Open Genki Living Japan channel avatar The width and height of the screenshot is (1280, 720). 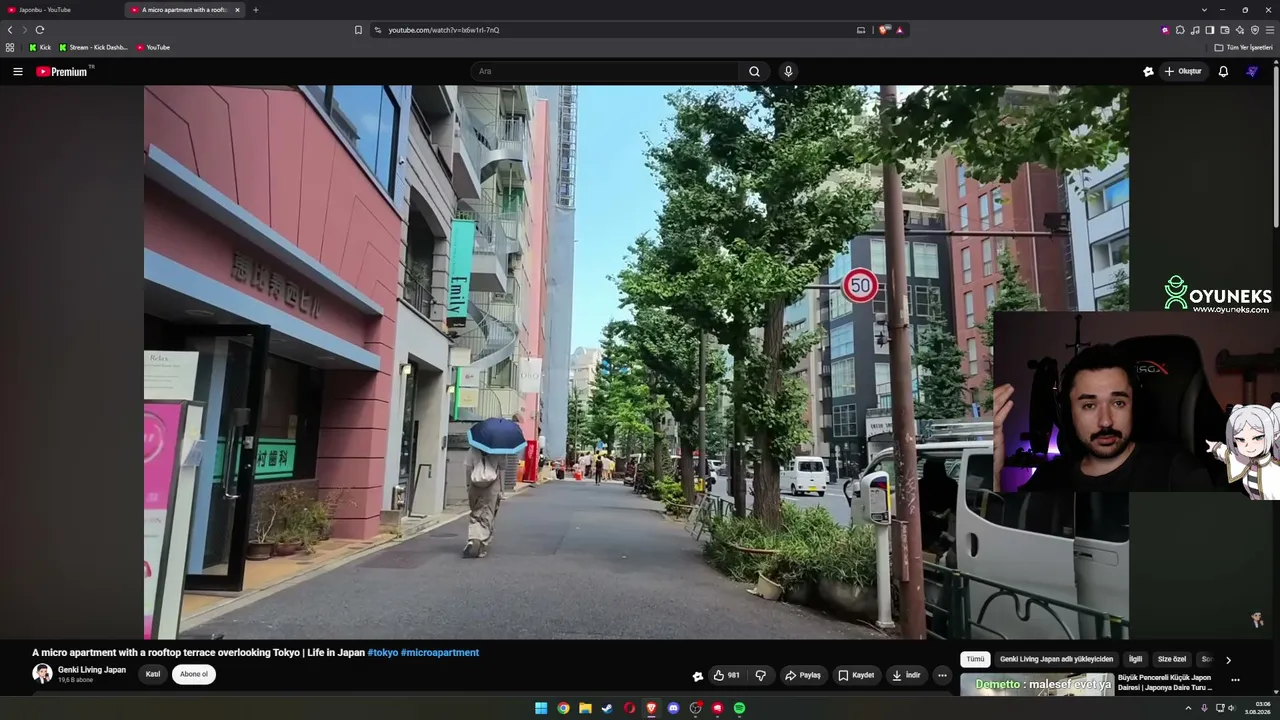pyautogui.click(x=42, y=674)
